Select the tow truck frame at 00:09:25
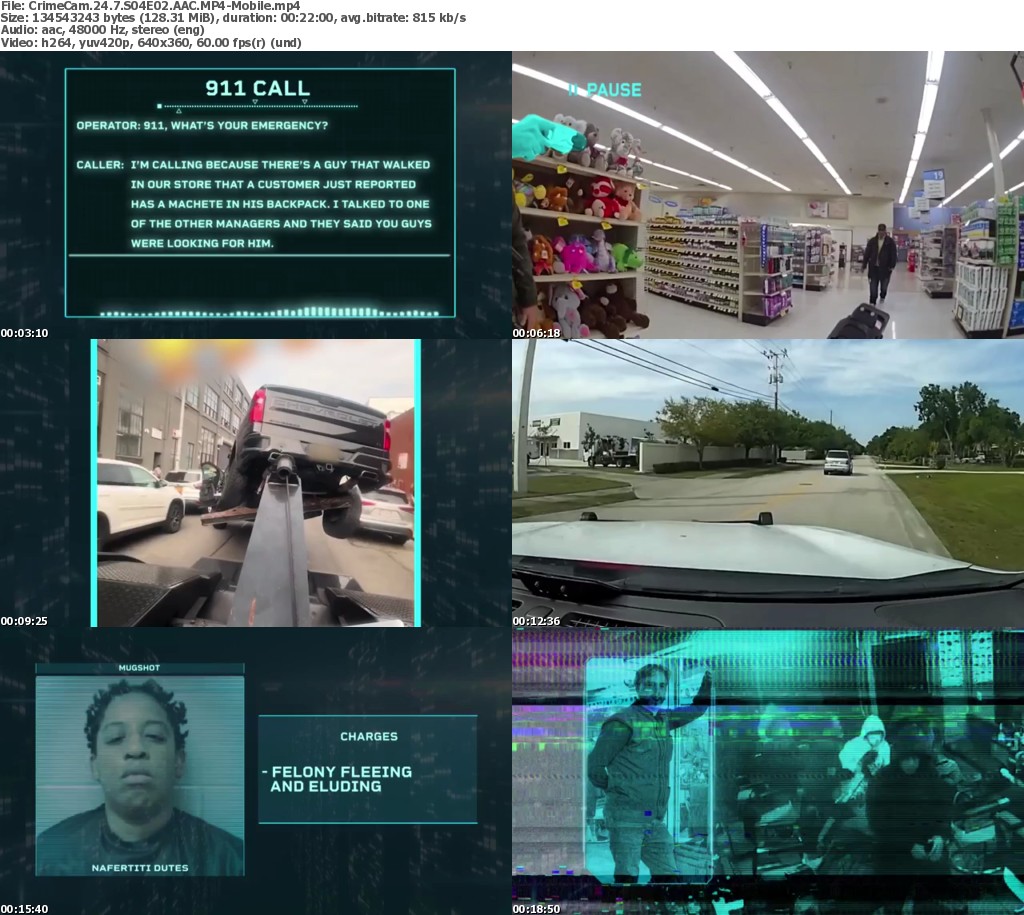Viewport: 1024px width, 915px height. pos(256,483)
